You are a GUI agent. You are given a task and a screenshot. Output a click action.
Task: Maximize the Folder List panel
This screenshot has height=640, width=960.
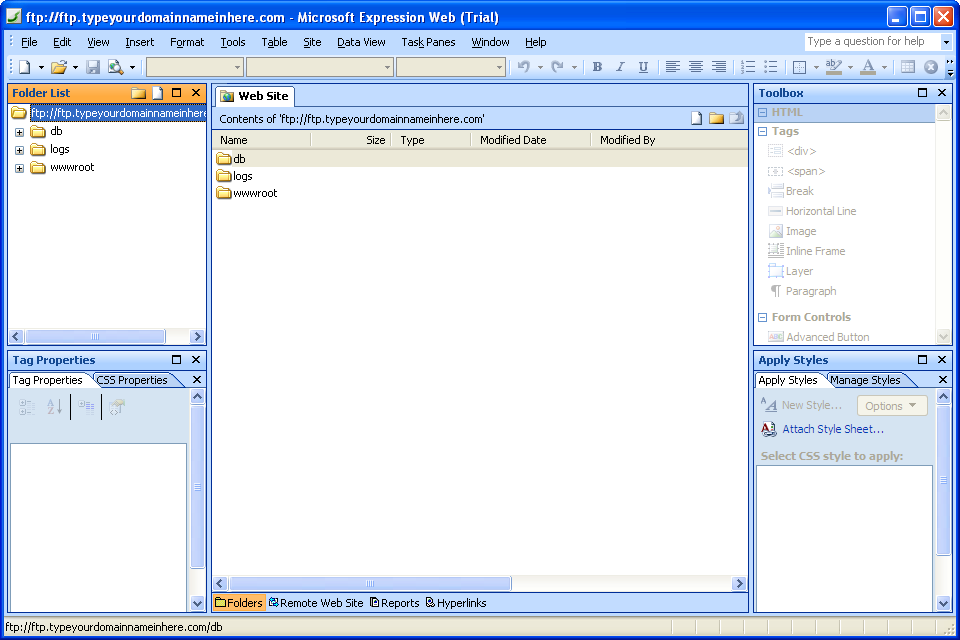click(176, 92)
